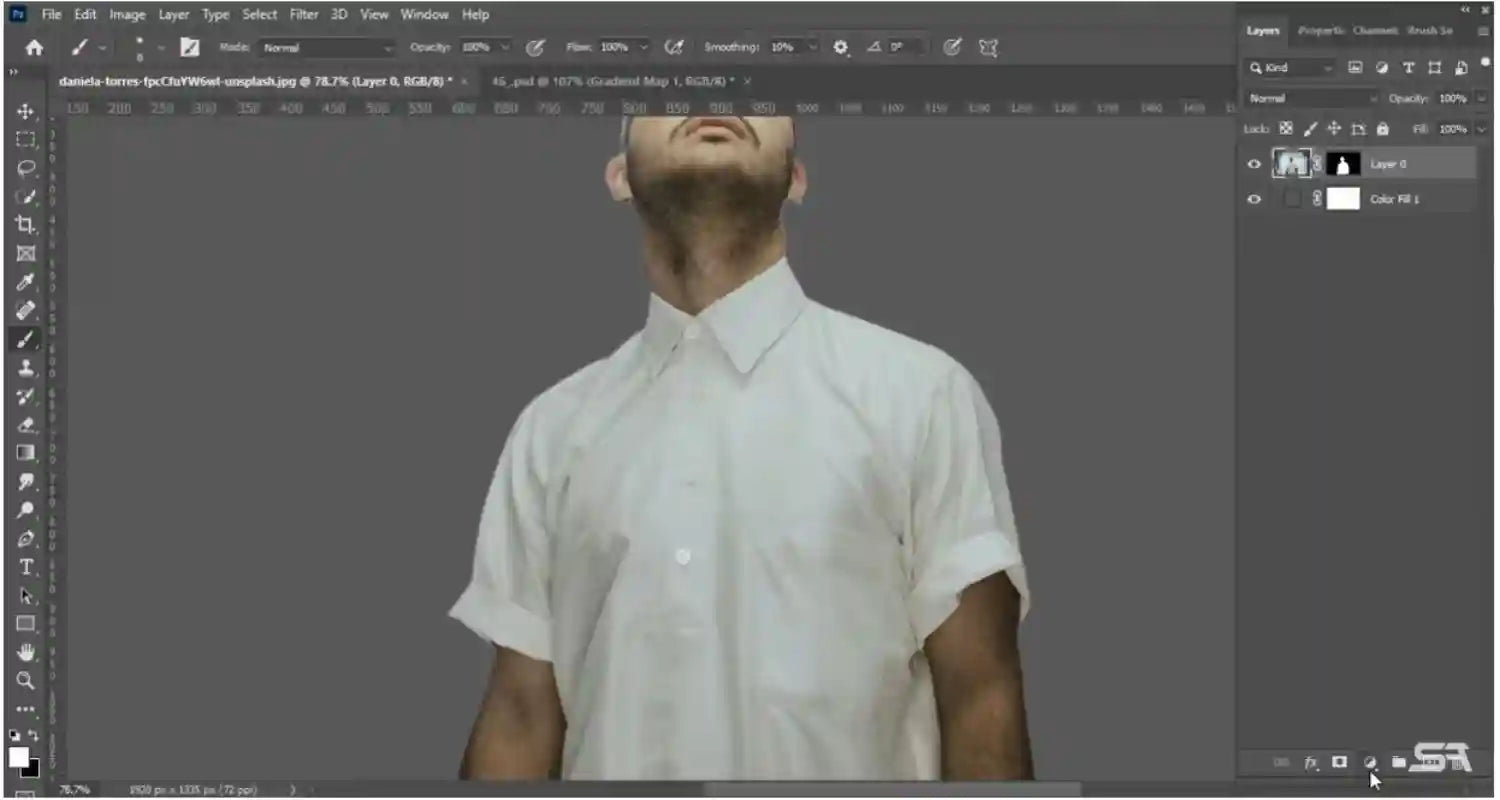This screenshot has height=800, width=1500.
Task: Select the Pen tool
Action: 26,539
